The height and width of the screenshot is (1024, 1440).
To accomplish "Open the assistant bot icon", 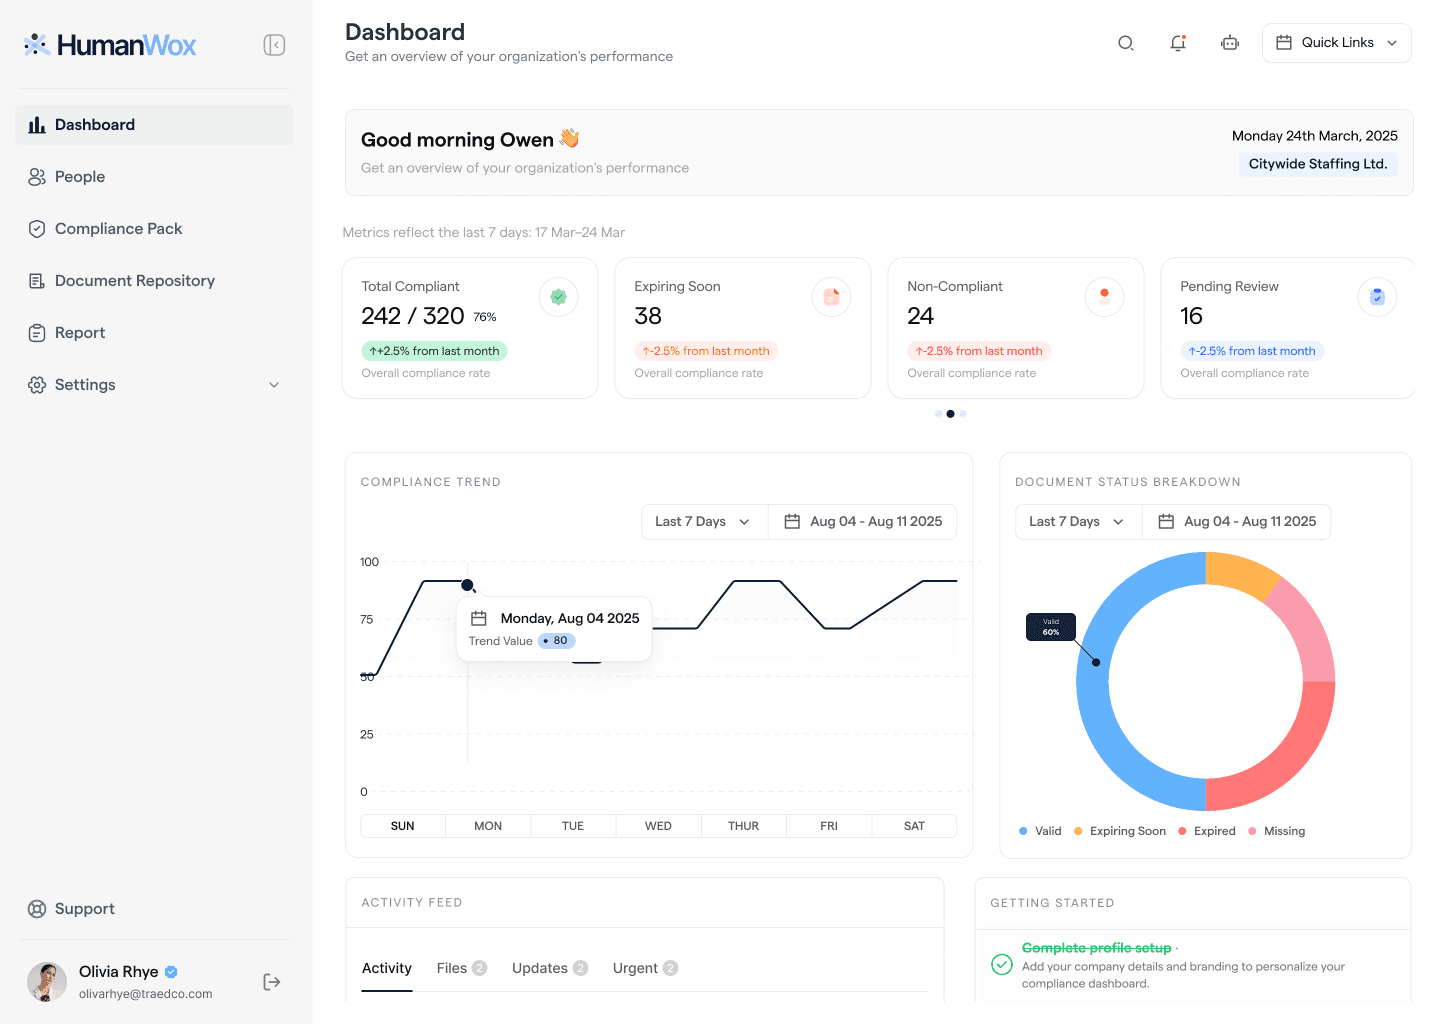I will pyautogui.click(x=1230, y=43).
